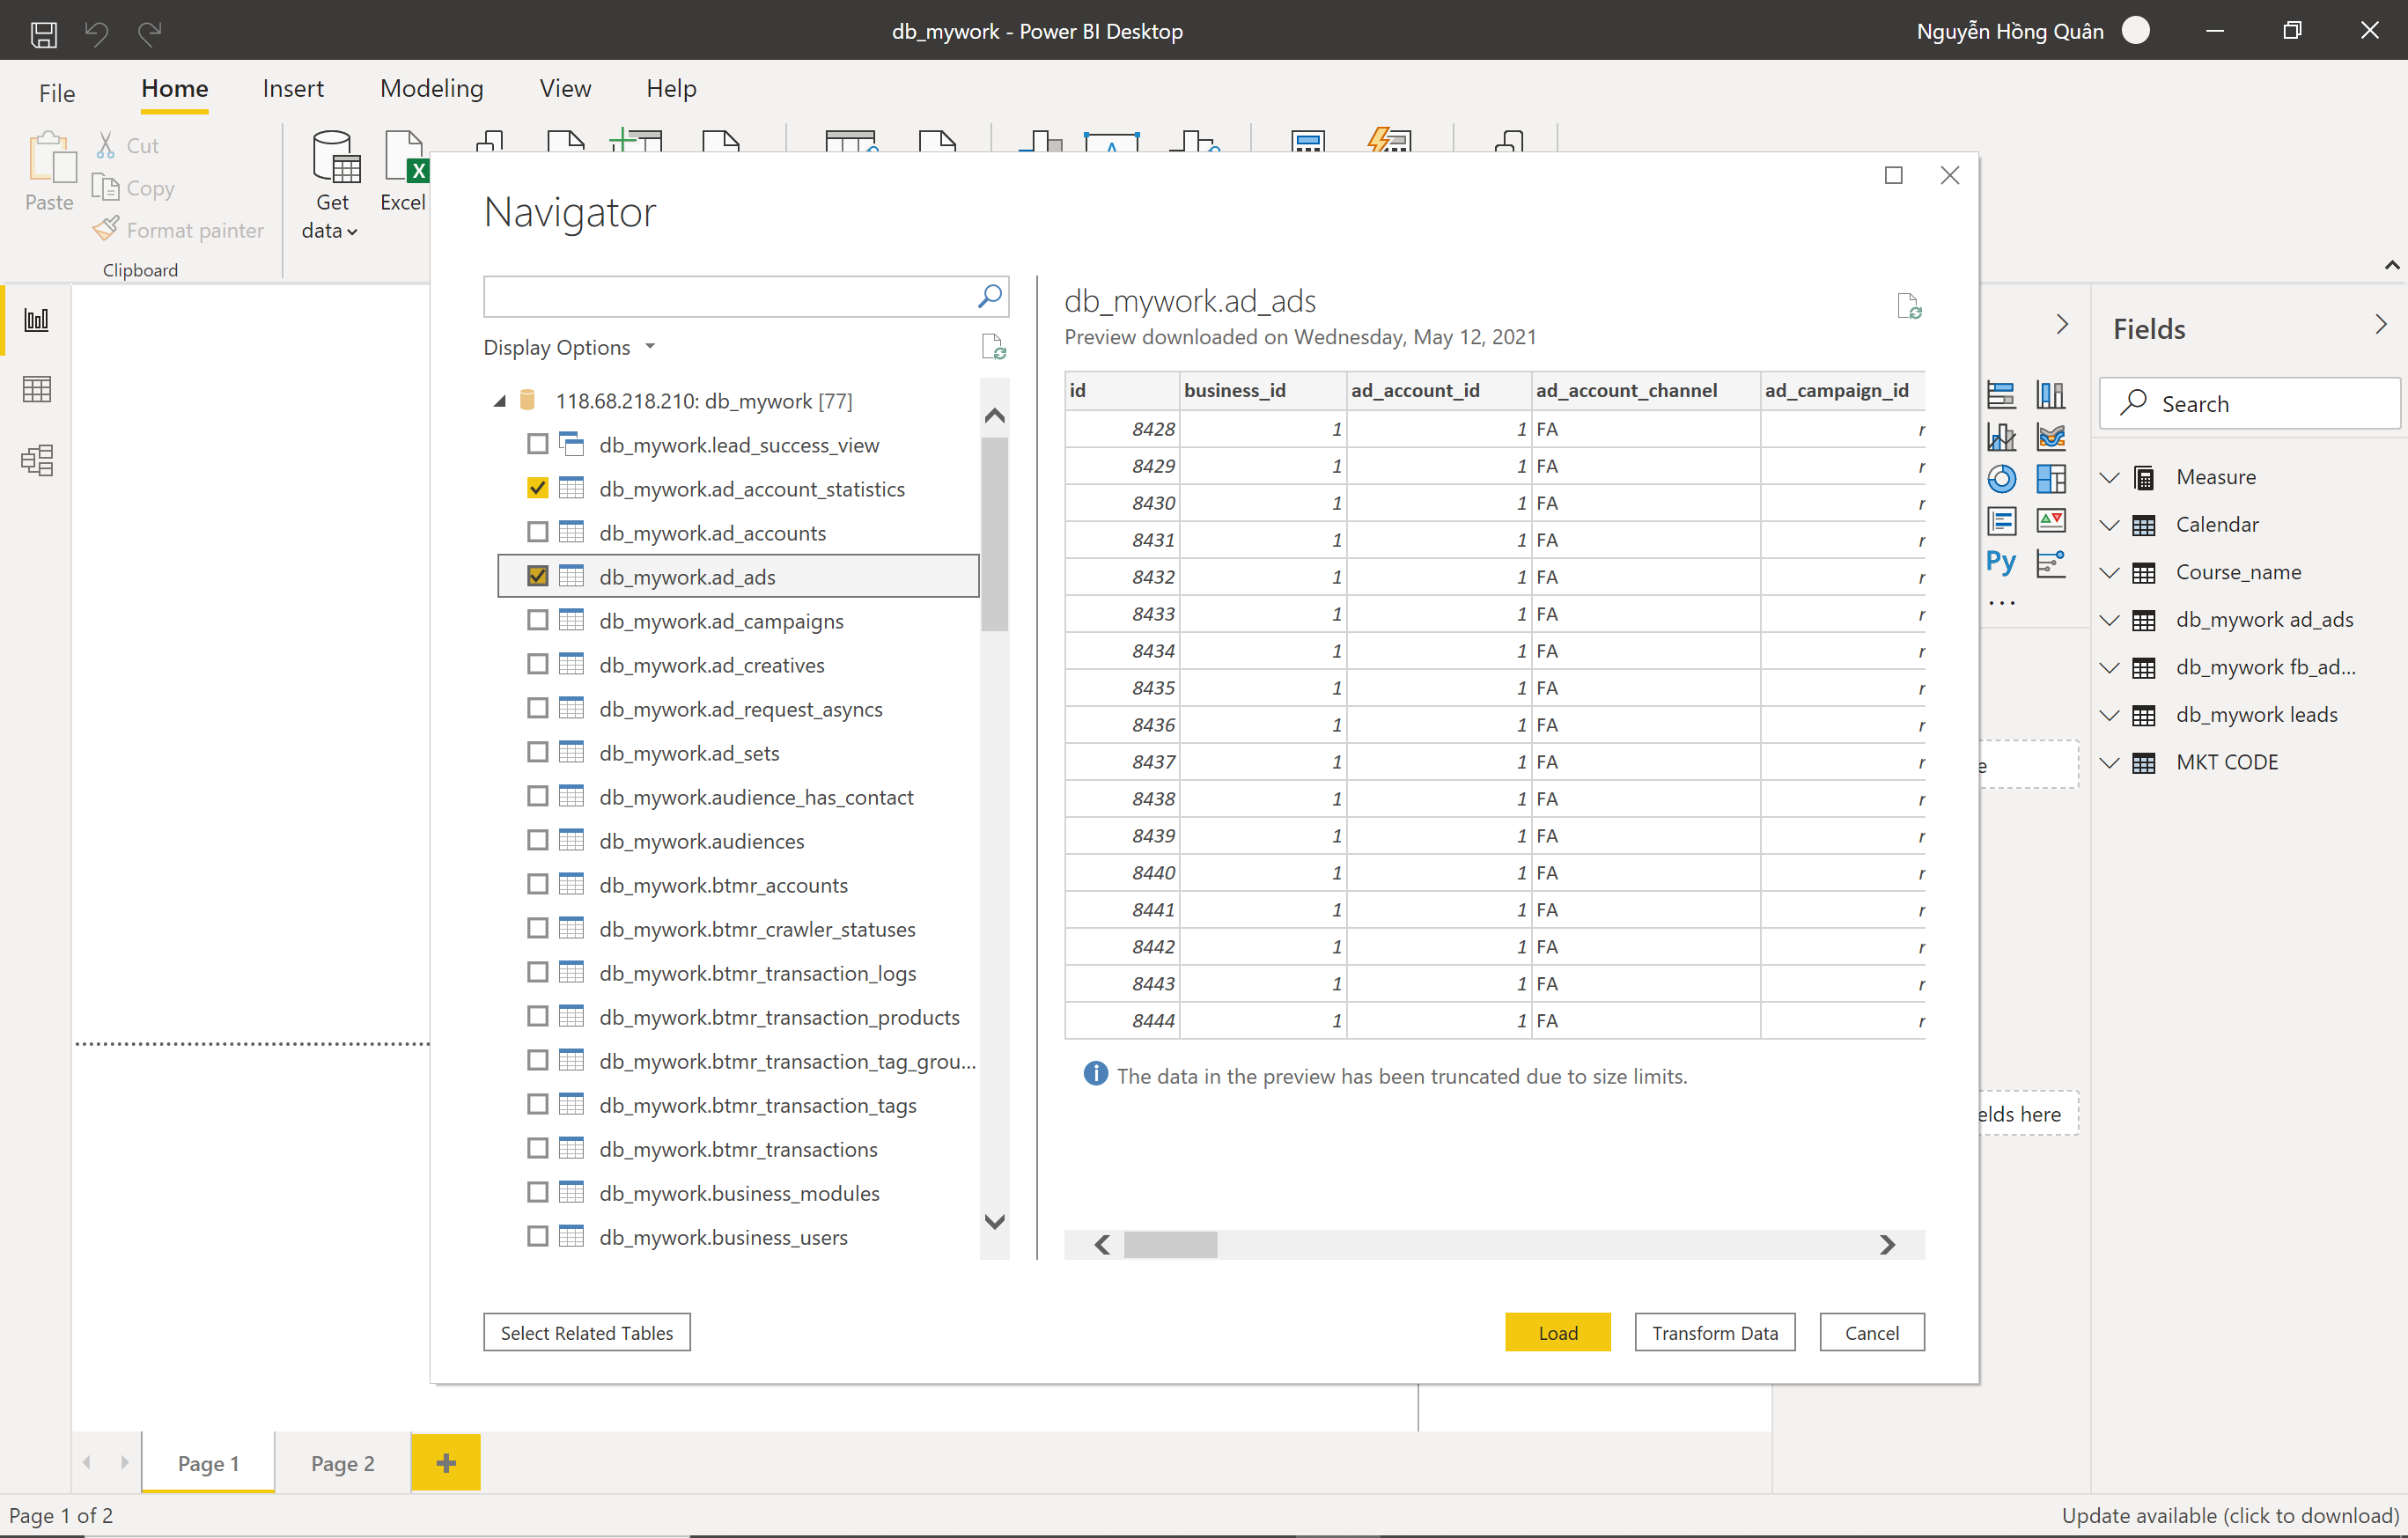The height and width of the screenshot is (1538, 2408).
Task: Click the Cut scissors icon
Action: 105,145
